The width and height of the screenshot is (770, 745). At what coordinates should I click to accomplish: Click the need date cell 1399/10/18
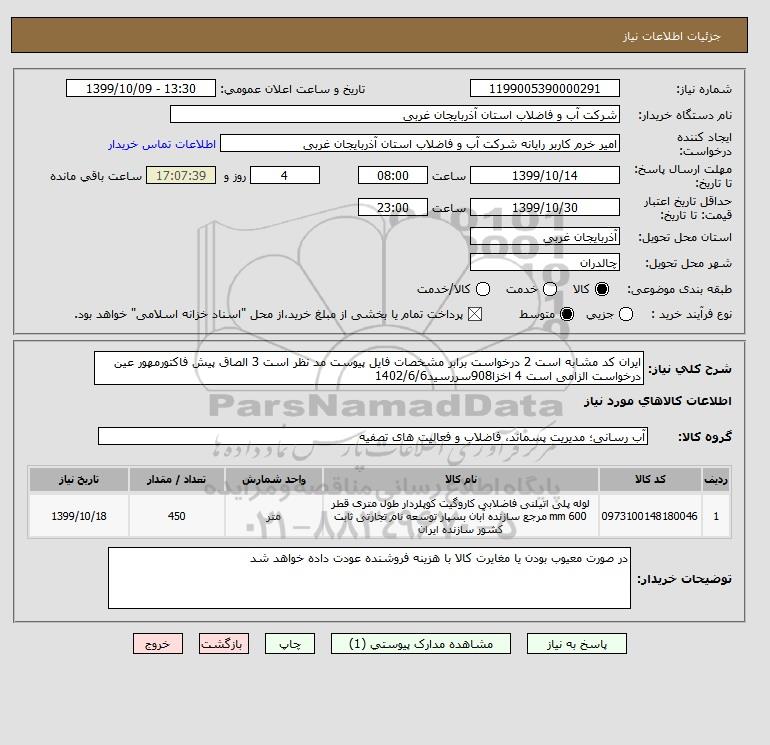[79, 516]
